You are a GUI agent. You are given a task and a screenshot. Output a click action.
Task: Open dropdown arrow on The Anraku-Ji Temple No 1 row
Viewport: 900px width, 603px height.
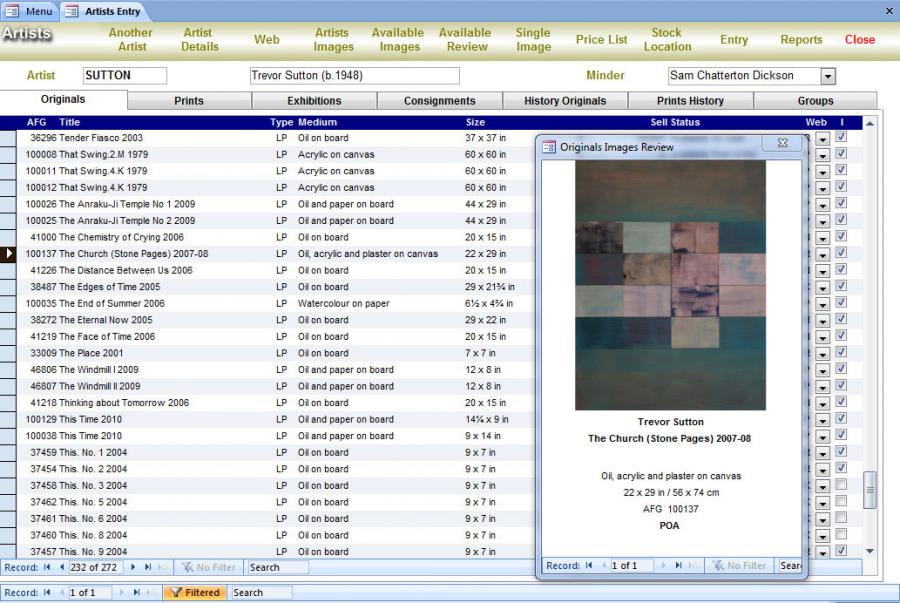pyautogui.click(x=823, y=205)
